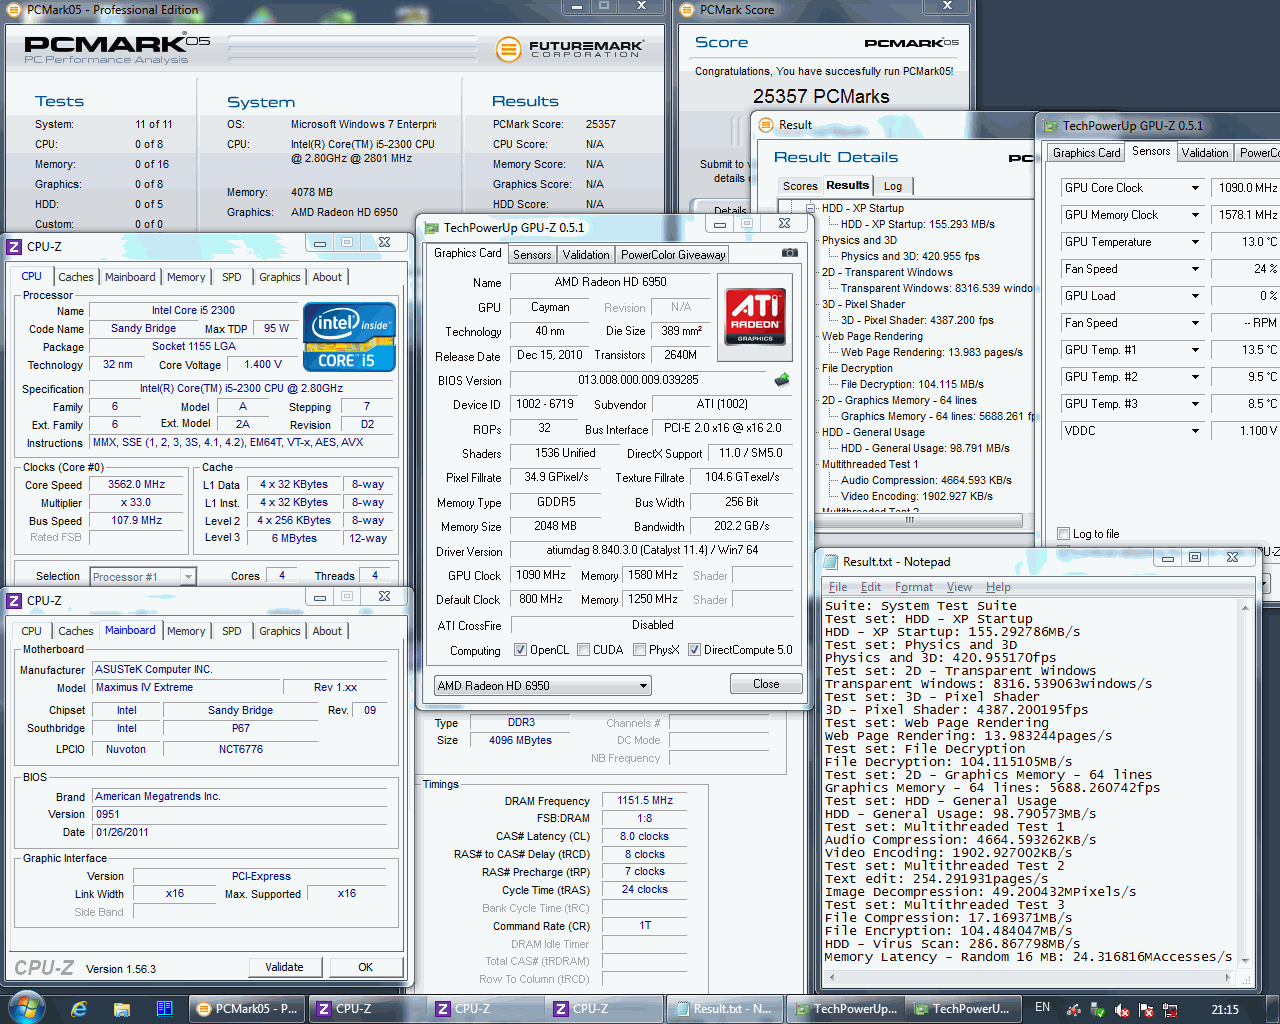Click the network tray icon beside the clock
The width and height of the screenshot is (1280, 1024).
pos(1170,1010)
